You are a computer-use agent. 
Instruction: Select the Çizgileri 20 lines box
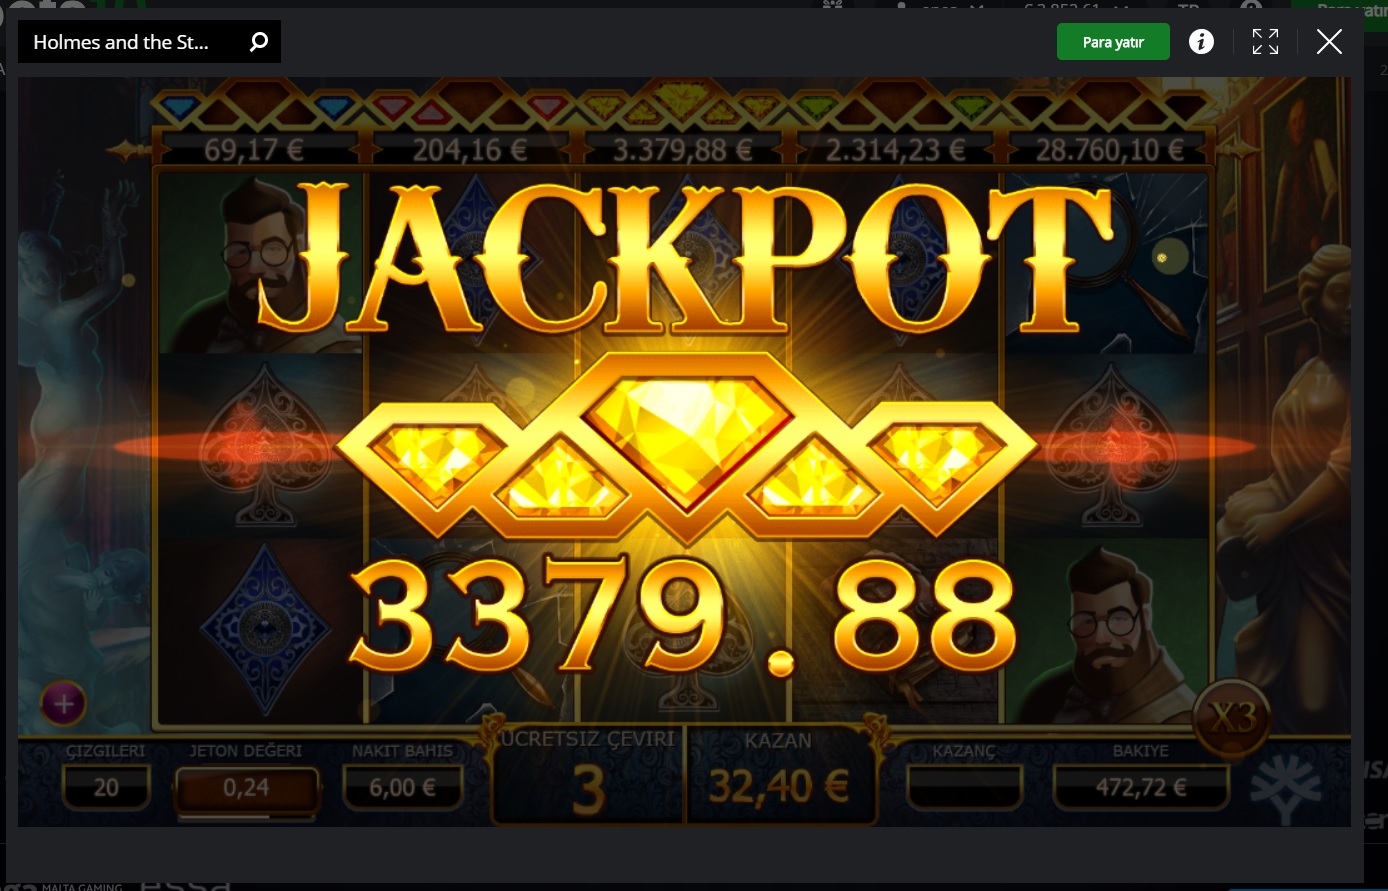pyautogui.click(x=106, y=787)
